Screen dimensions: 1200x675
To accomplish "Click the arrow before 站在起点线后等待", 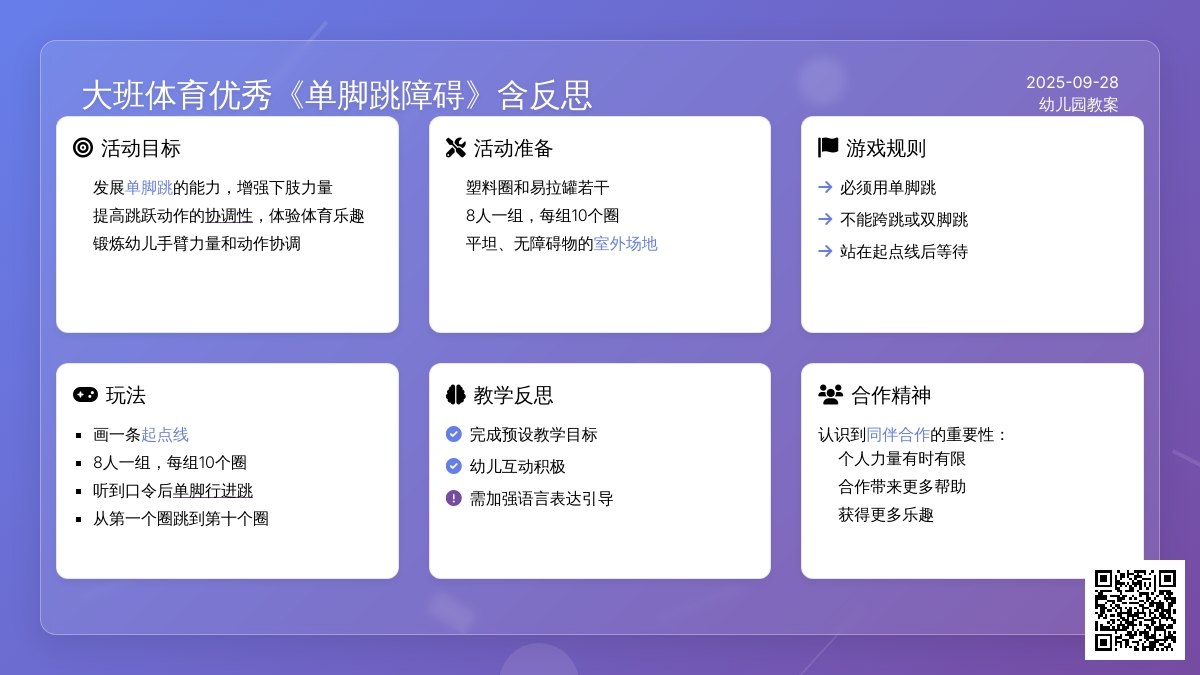I will click(825, 251).
